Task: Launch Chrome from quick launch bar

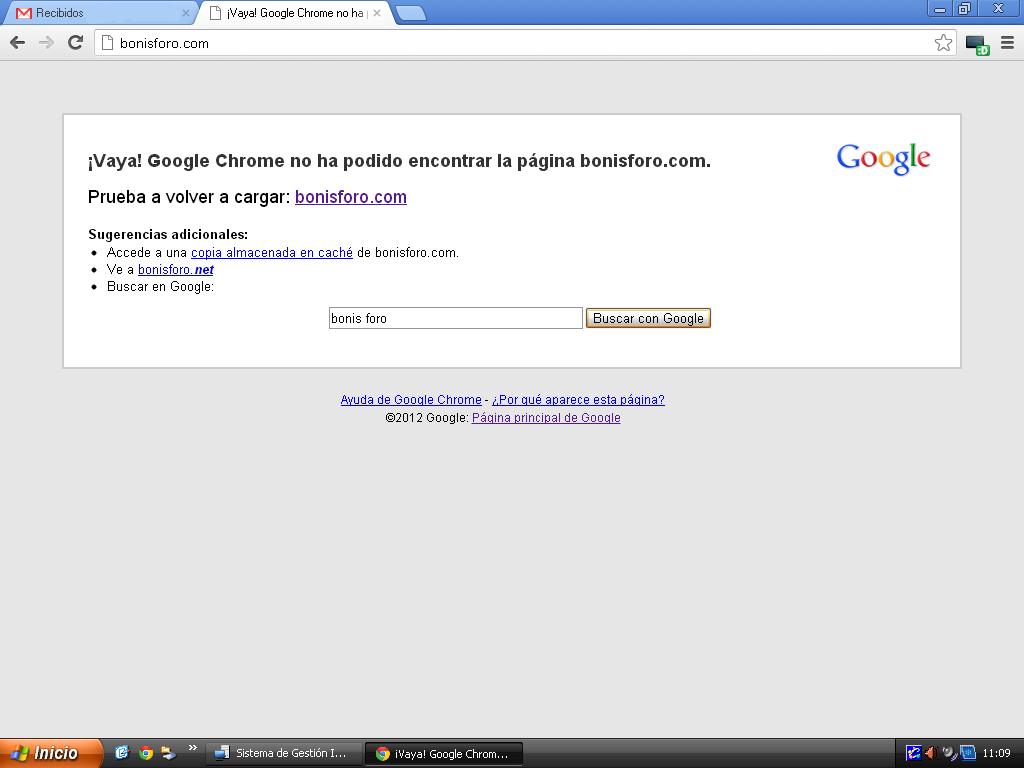Action: [146, 753]
